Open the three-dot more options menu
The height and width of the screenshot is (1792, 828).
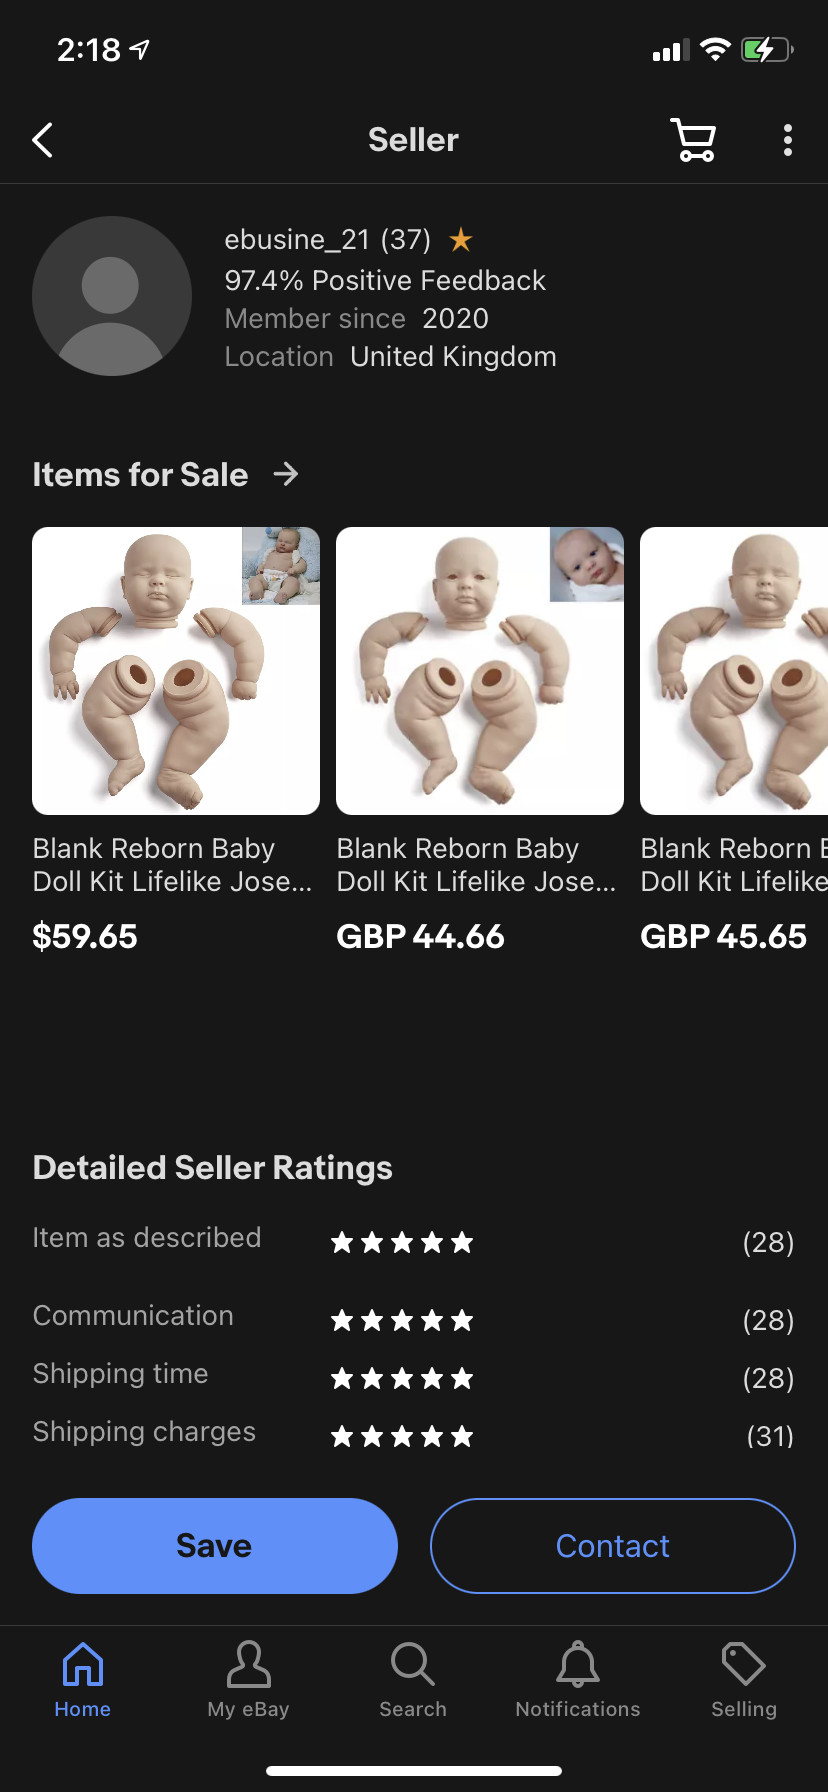click(x=788, y=140)
